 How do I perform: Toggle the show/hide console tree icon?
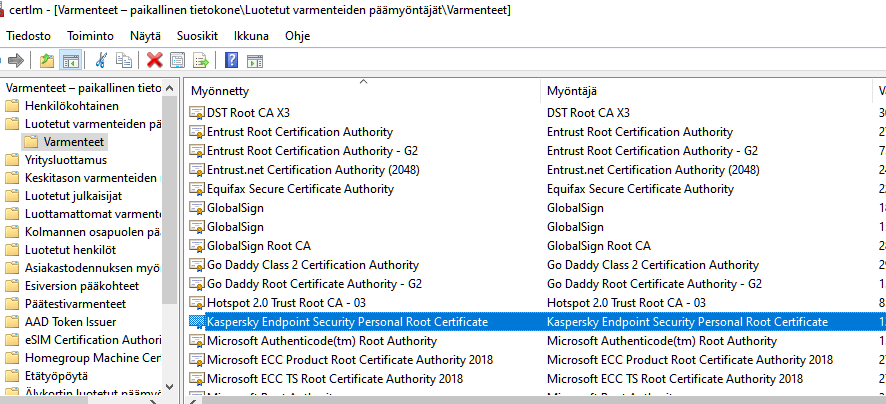point(70,60)
